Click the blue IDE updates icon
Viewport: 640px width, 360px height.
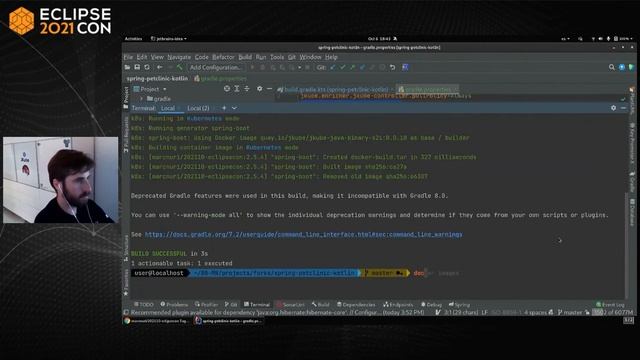(x=622, y=67)
